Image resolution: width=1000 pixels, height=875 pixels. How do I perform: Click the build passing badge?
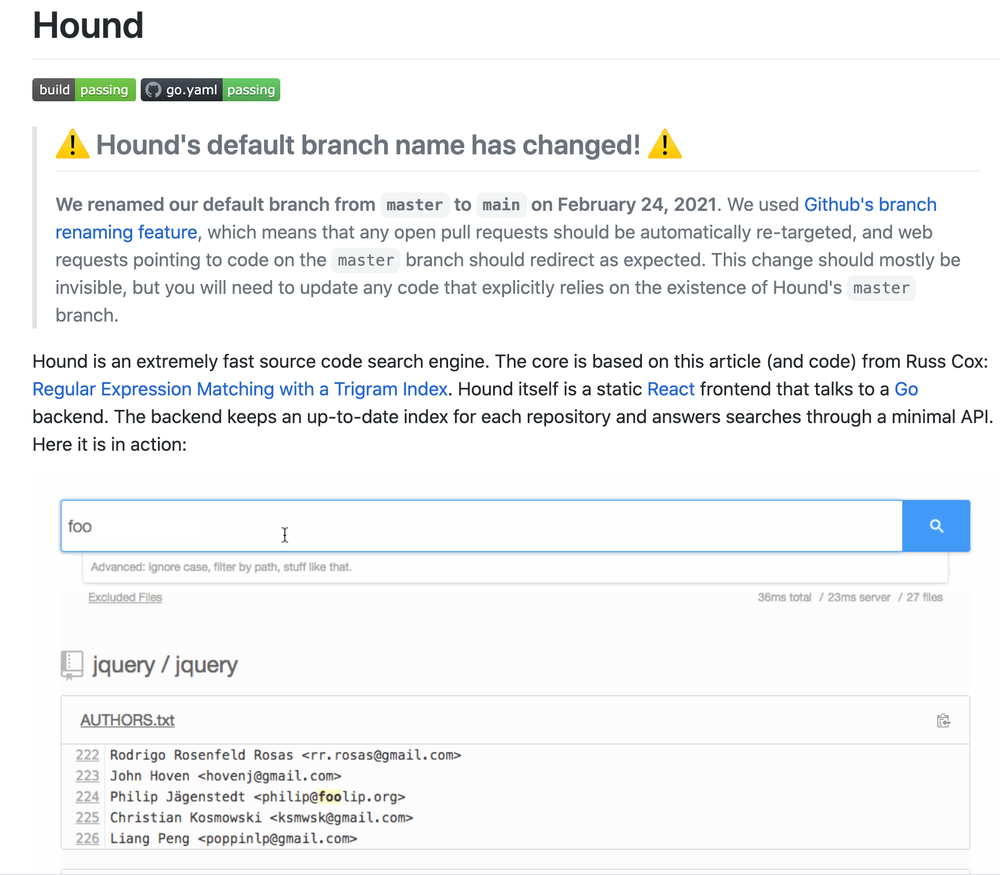click(84, 90)
